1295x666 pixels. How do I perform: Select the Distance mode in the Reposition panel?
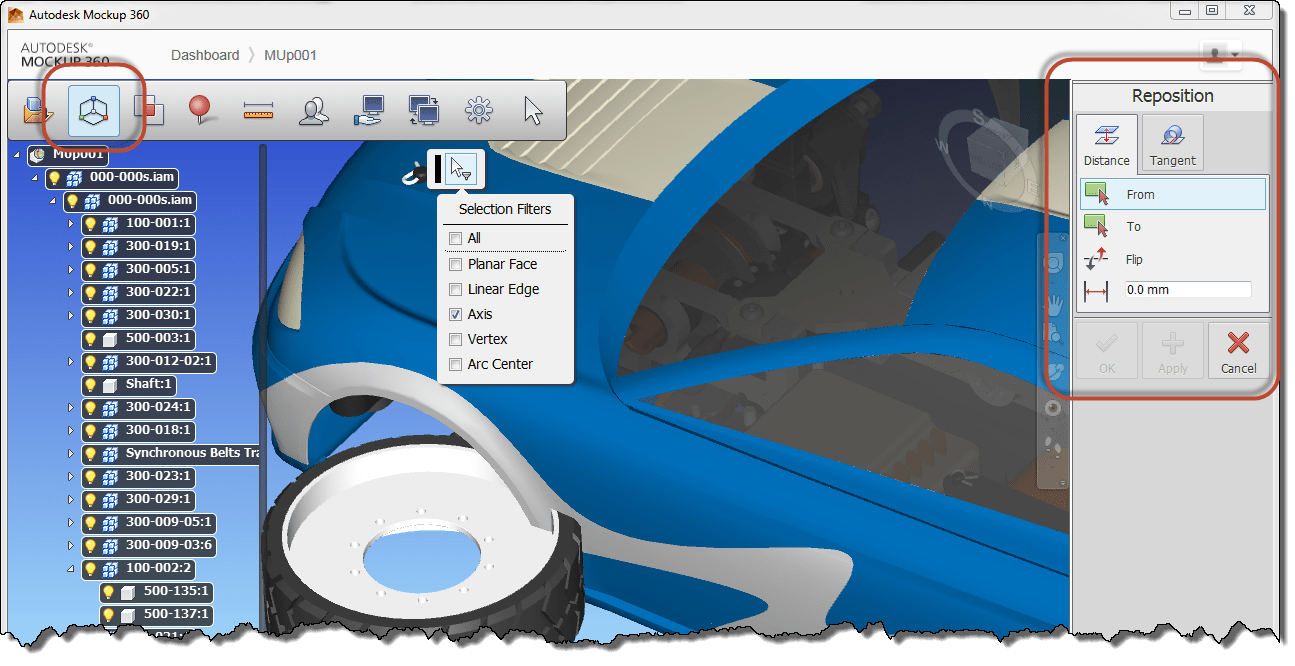1106,142
